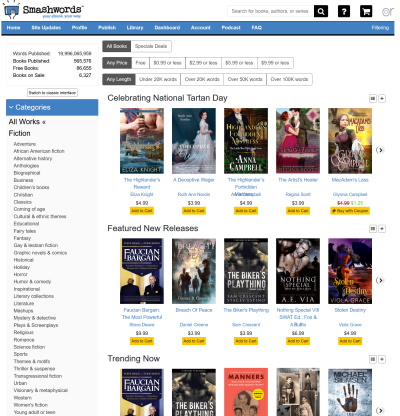Click the Smashwords logo
The image size is (400, 416).
(43, 11)
